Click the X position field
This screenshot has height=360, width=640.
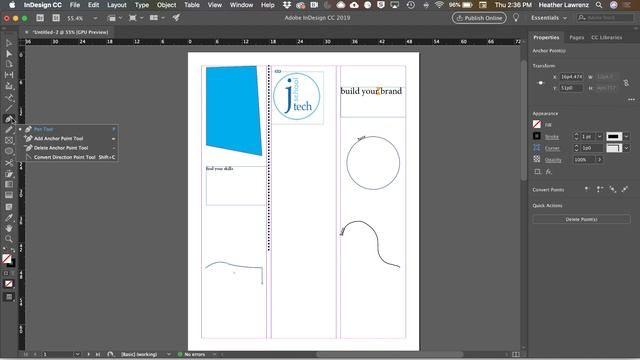pos(571,77)
